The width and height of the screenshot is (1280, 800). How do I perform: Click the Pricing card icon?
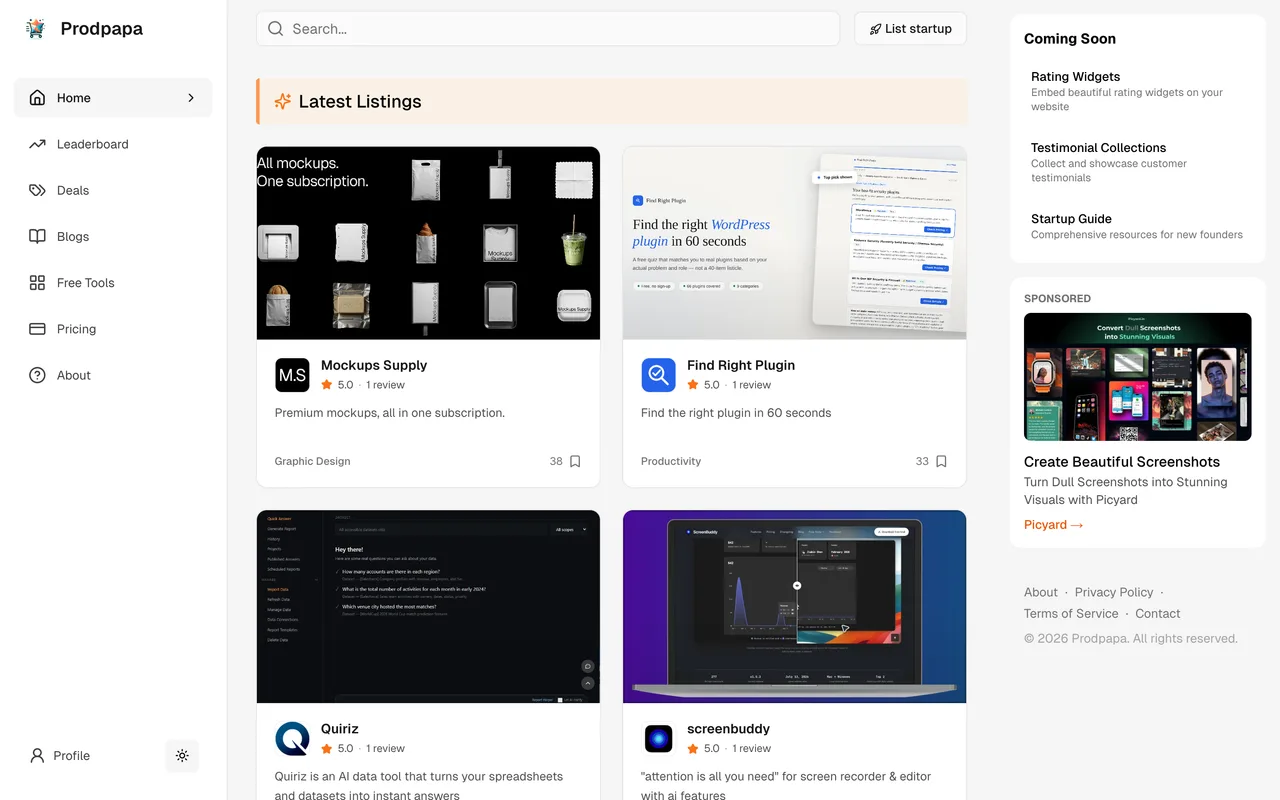point(37,329)
